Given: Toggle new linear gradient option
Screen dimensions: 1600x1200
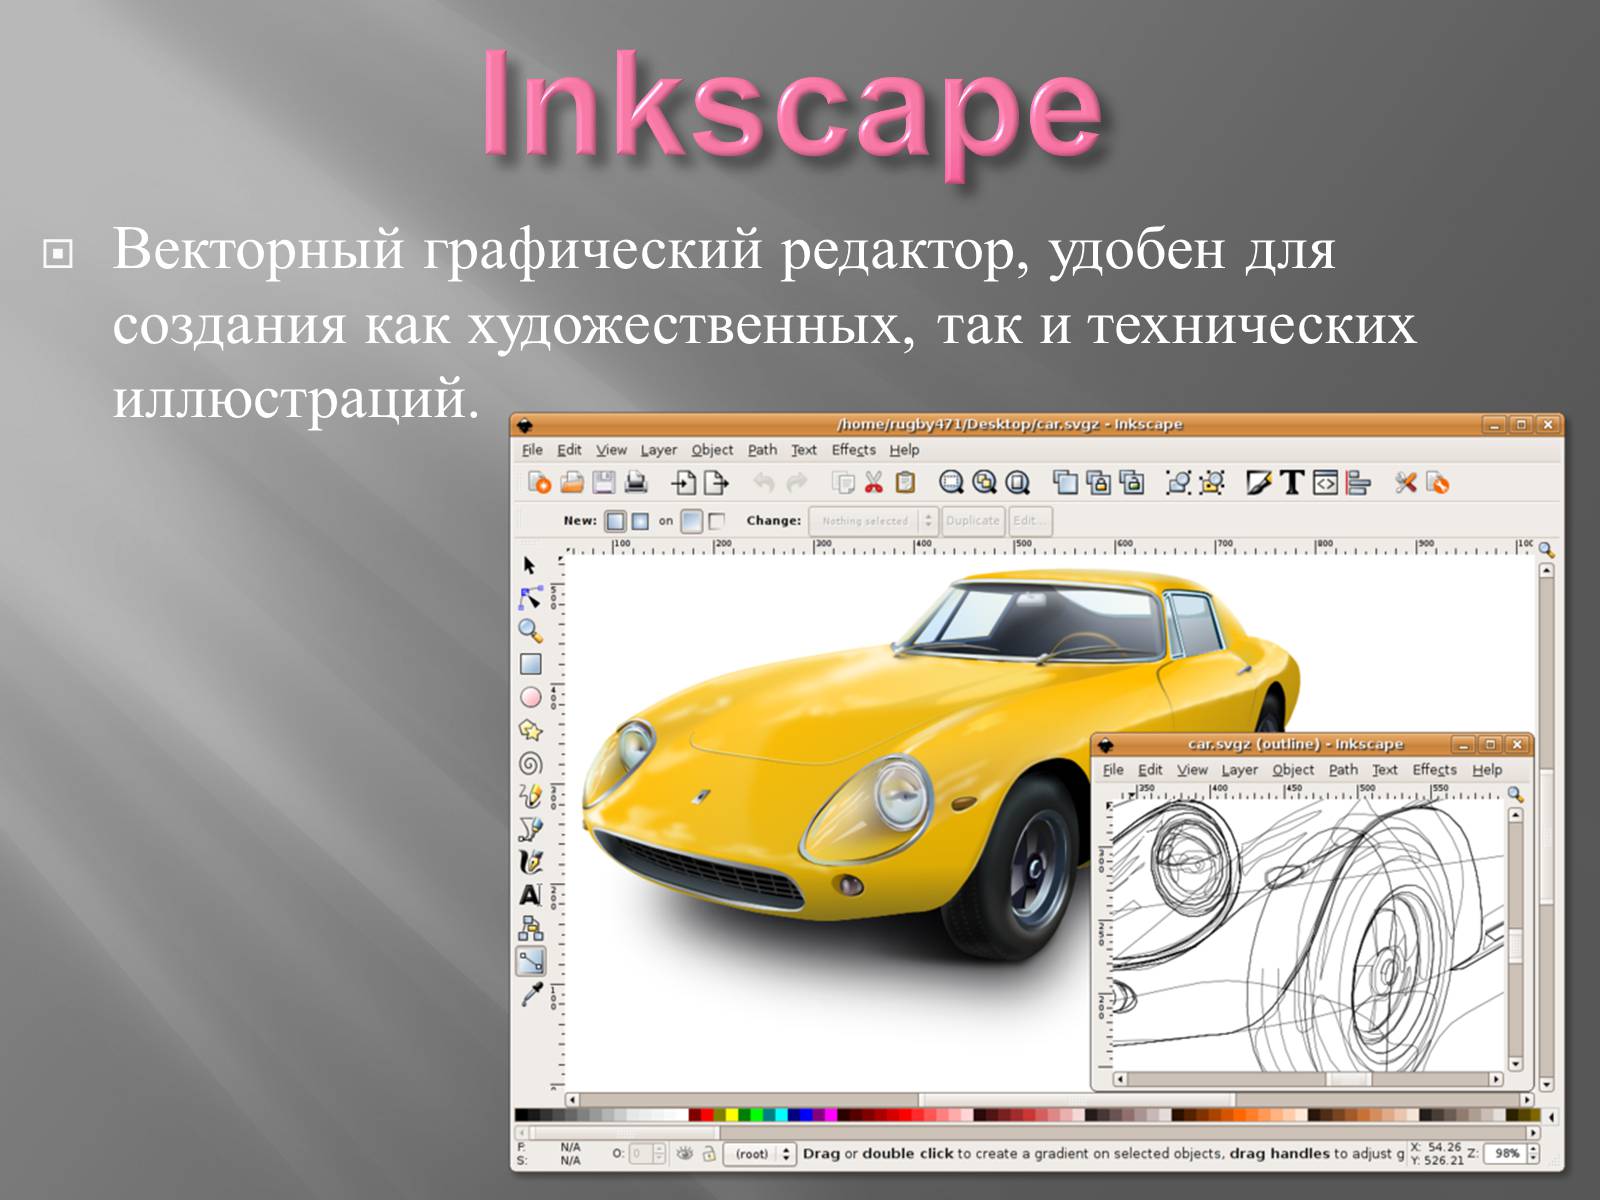Looking at the screenshot, I should point(616,521).
